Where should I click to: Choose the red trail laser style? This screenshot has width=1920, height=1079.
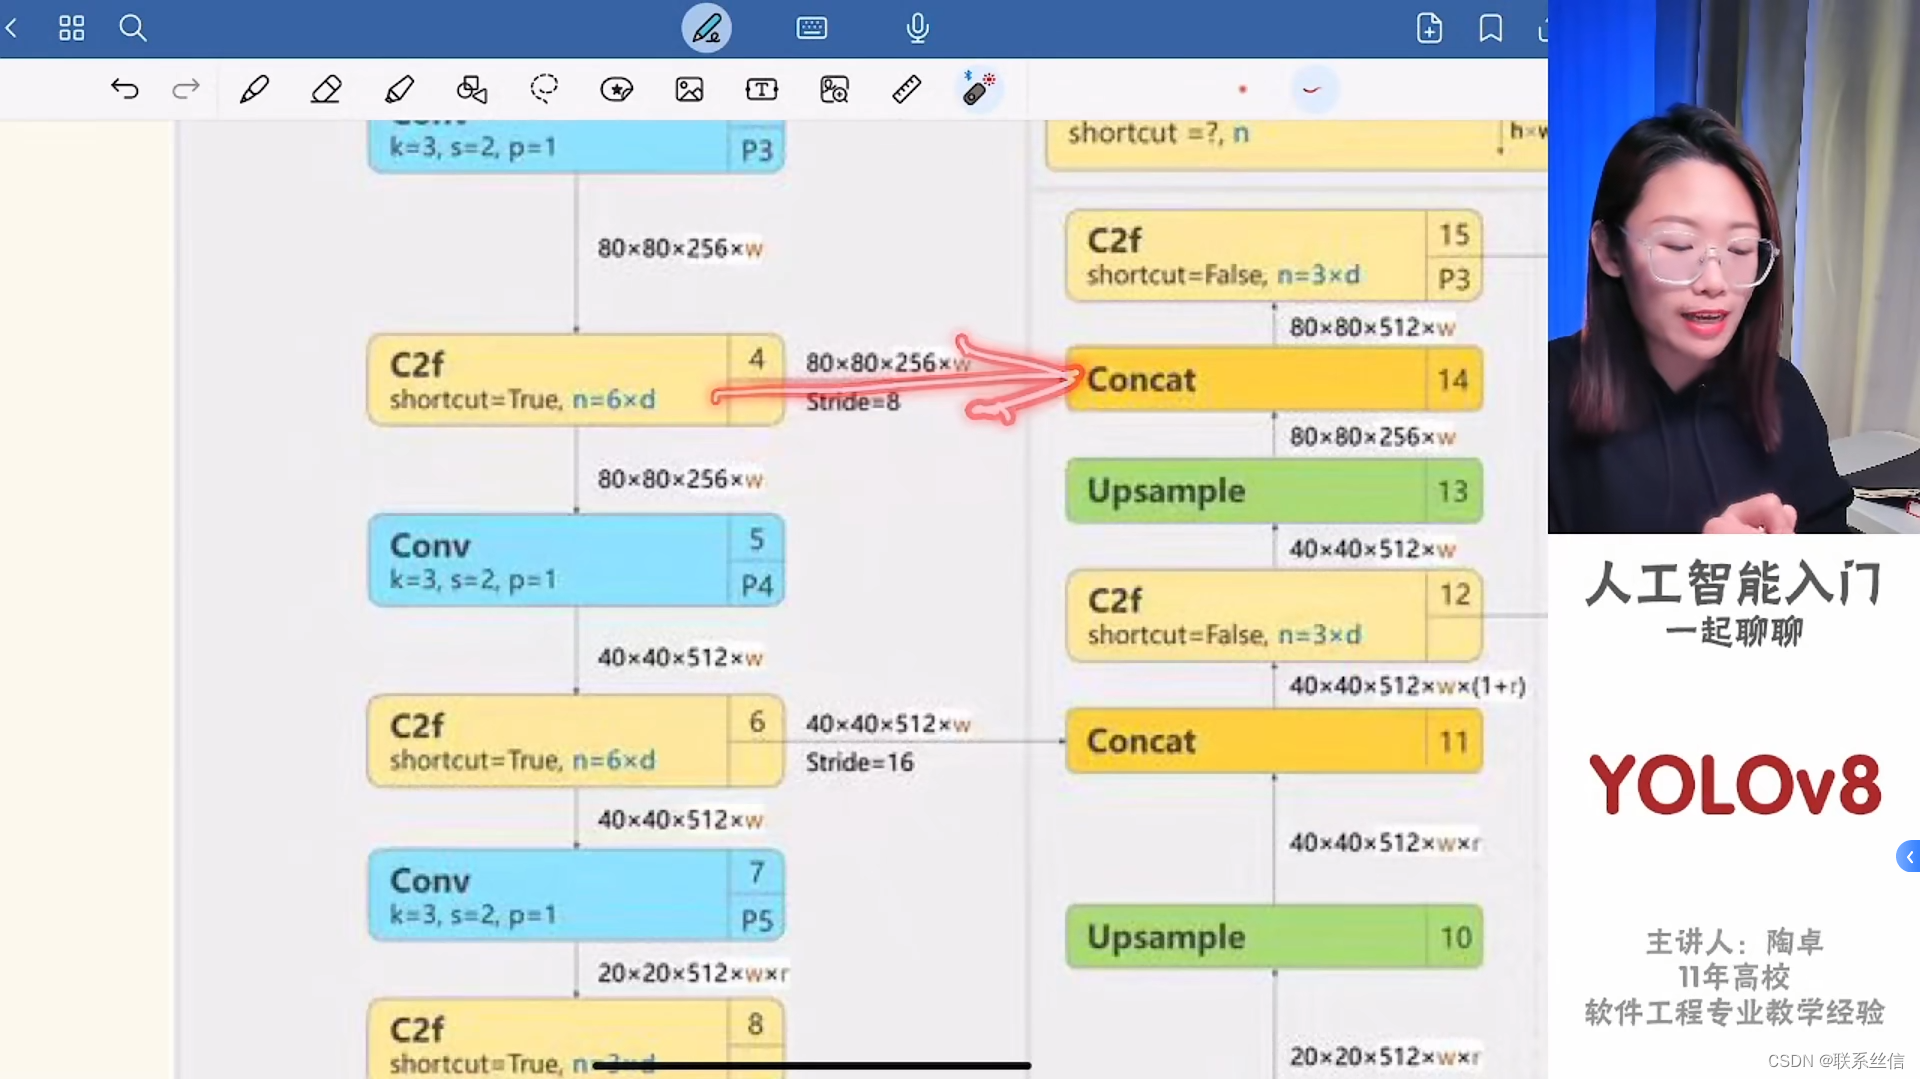(1312, 89)
